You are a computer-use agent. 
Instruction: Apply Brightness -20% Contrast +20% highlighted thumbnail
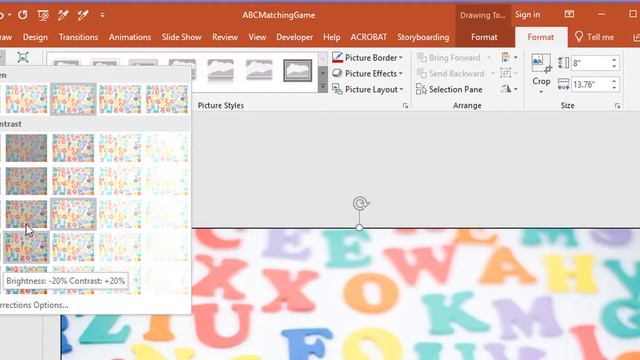click(x=26, y=247)
